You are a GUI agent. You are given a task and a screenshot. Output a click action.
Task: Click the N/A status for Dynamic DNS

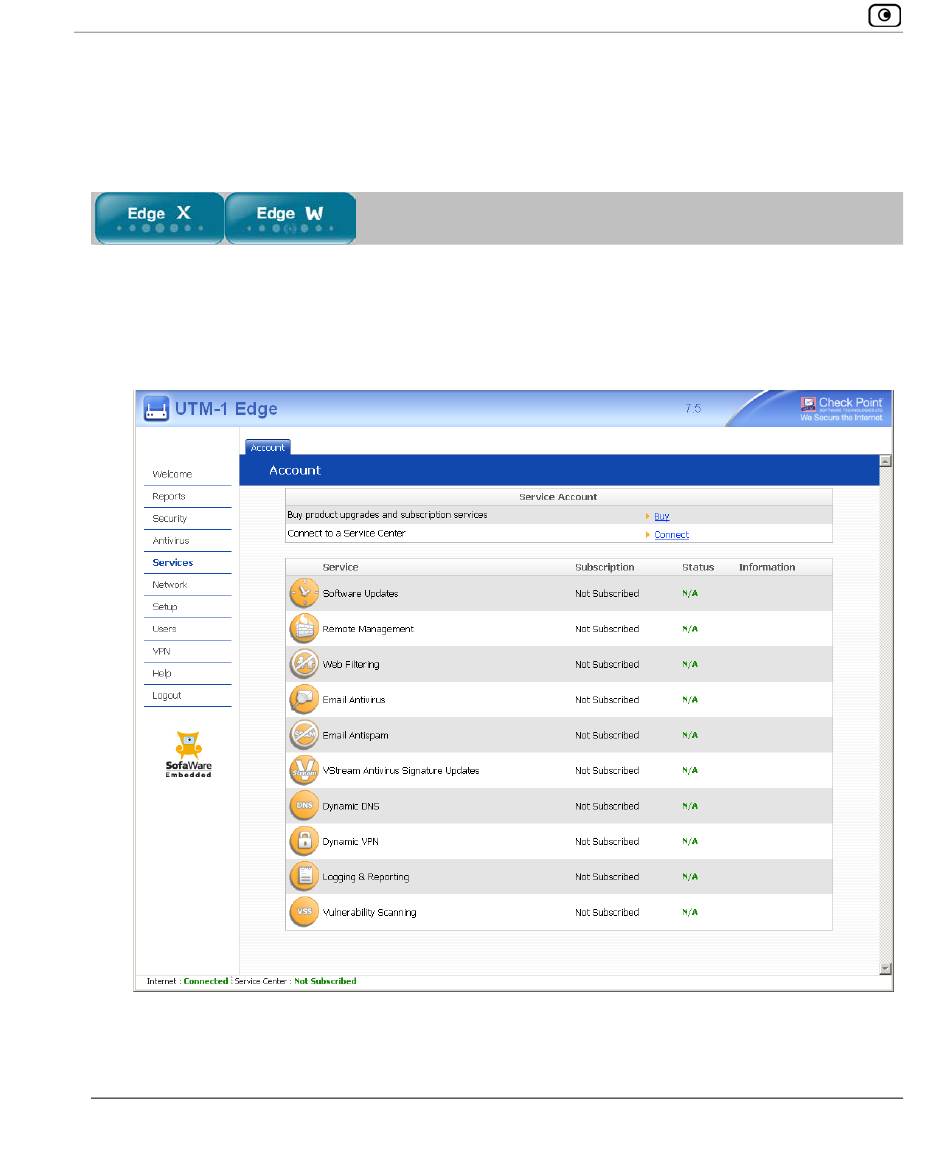click(x=690, y=806)
